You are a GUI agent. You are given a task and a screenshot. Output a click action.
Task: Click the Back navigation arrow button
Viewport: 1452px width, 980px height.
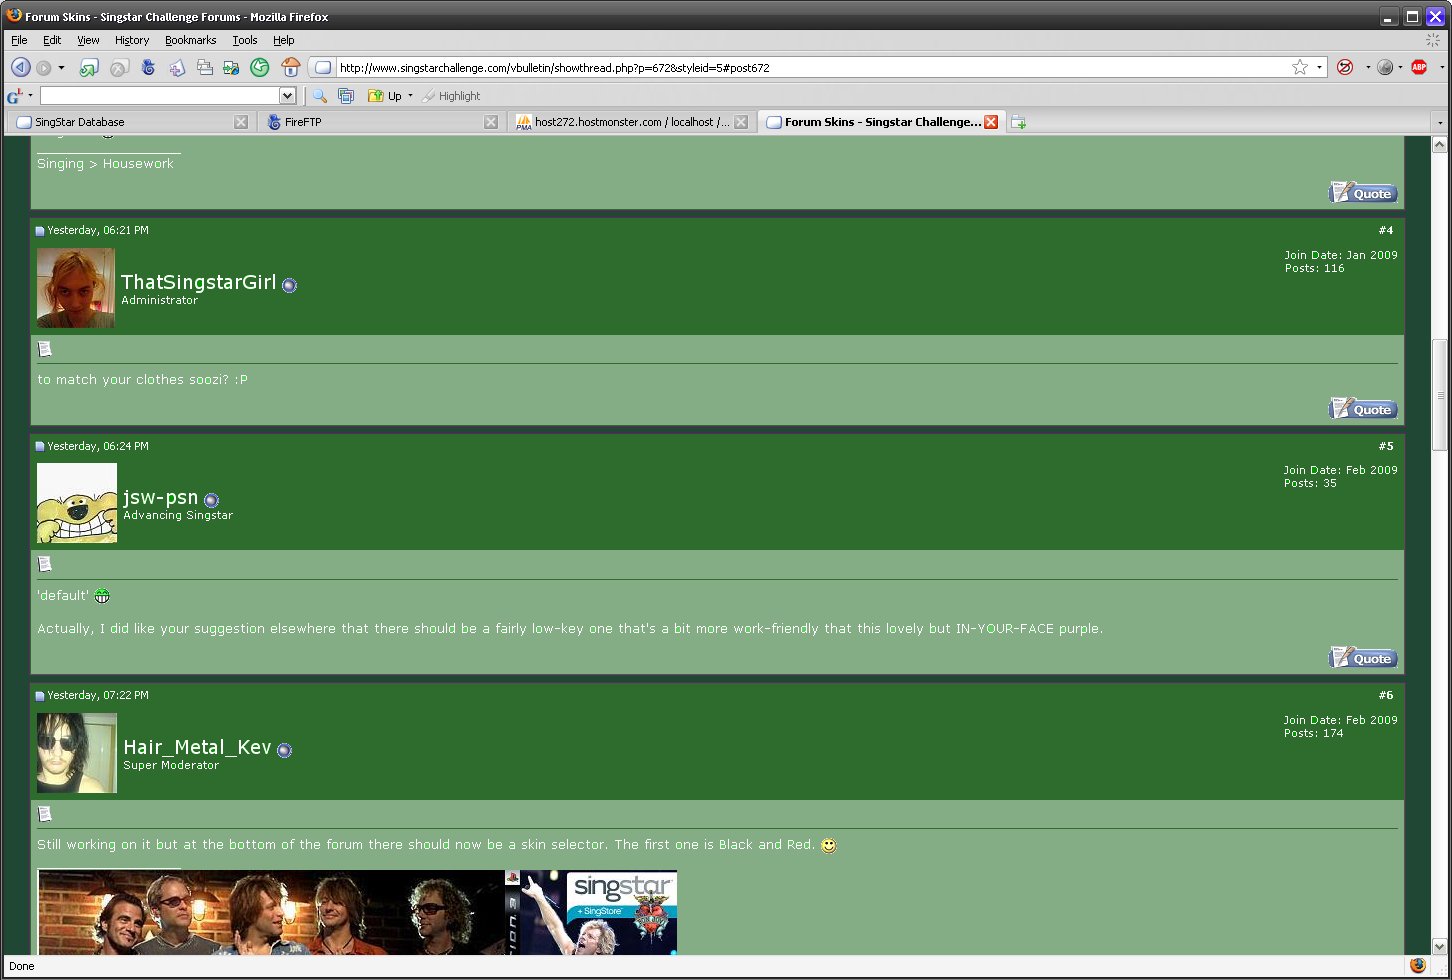pyautogui.click(x=20, y=68)
